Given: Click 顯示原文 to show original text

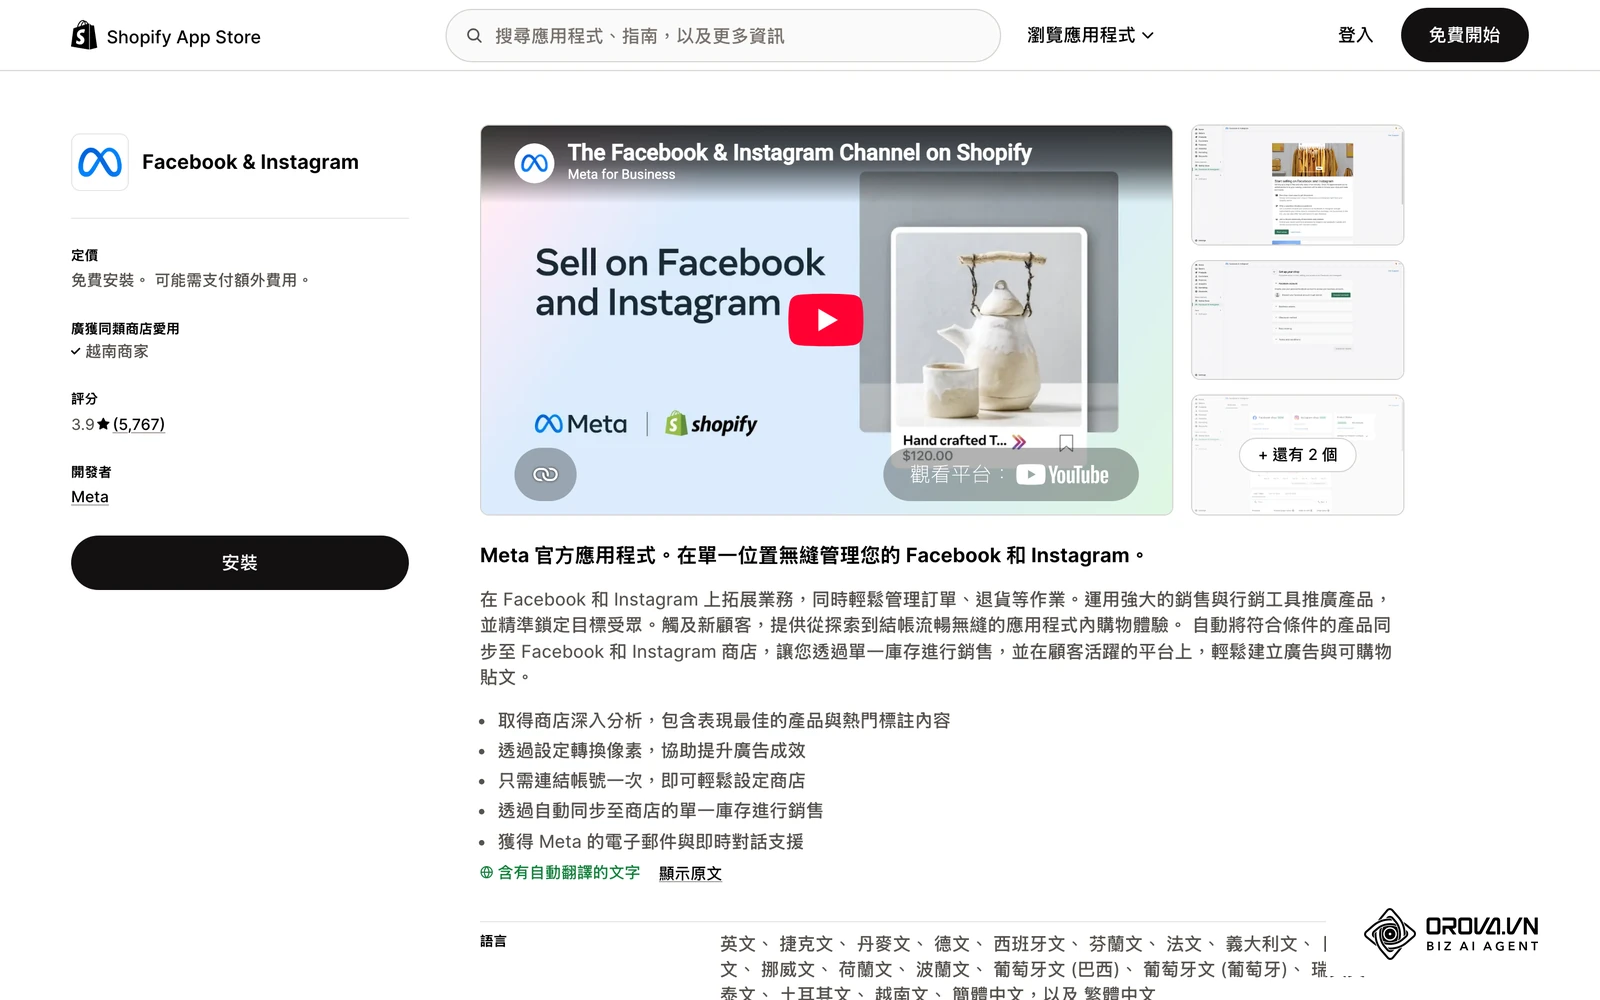Looking at the screenshot, I should (x=690, y=873).
